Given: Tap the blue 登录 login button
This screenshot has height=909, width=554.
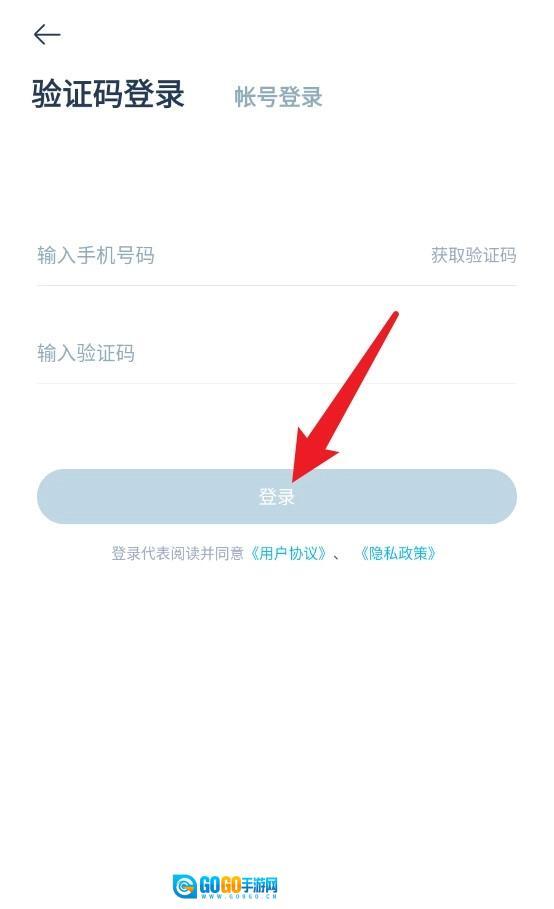Looking at the screenshot, I should point(276,496).
